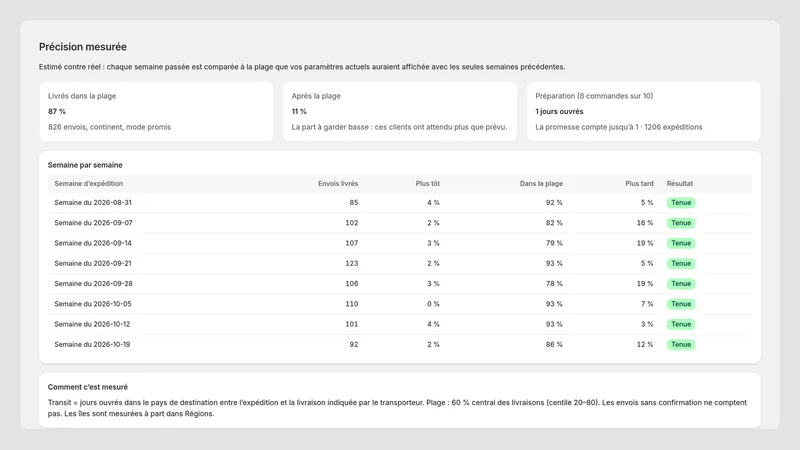Click 'Tenue' badge for week 2026-09-07
The width and height of the screenshot is (800, 450).
click(x=681, y=223)
